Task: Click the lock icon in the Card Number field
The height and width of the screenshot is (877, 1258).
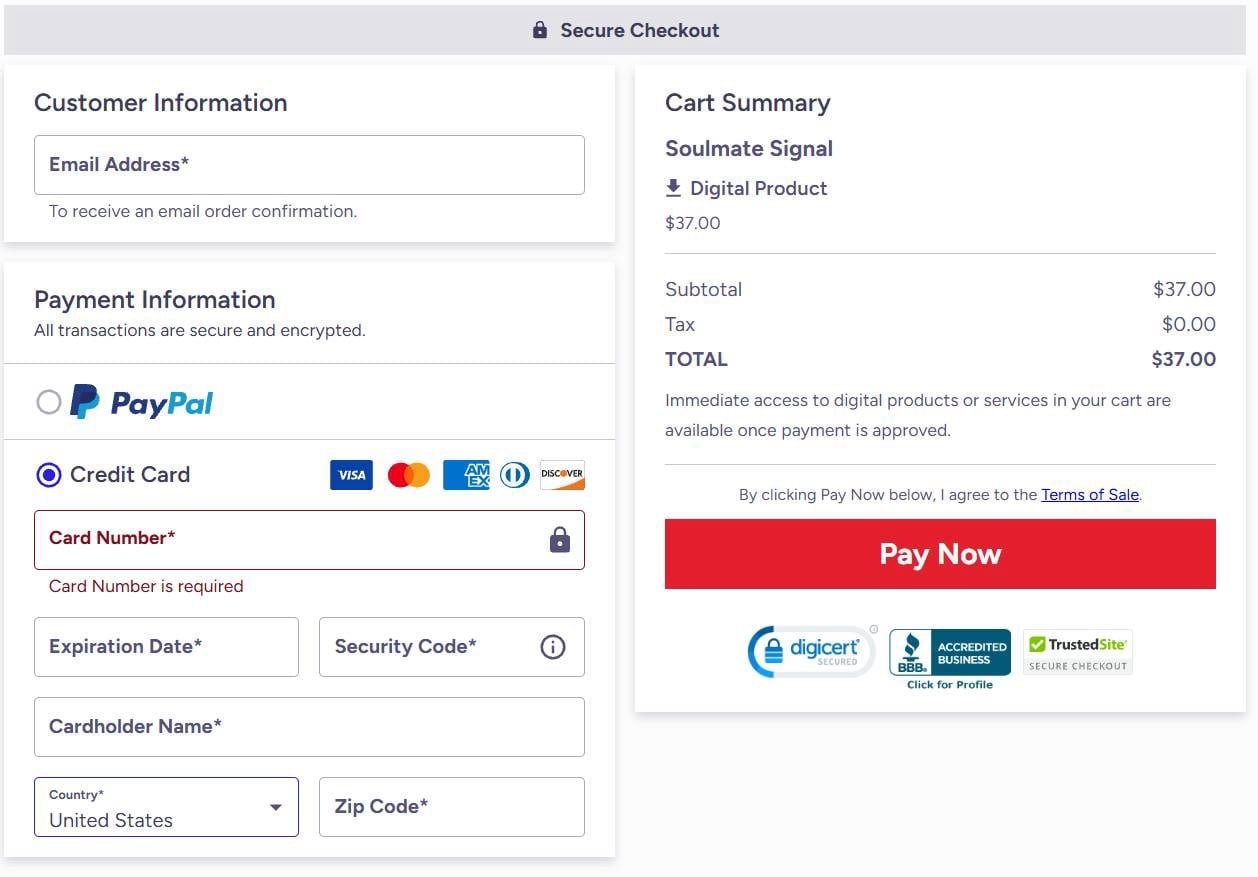Action: coord(559,539)
